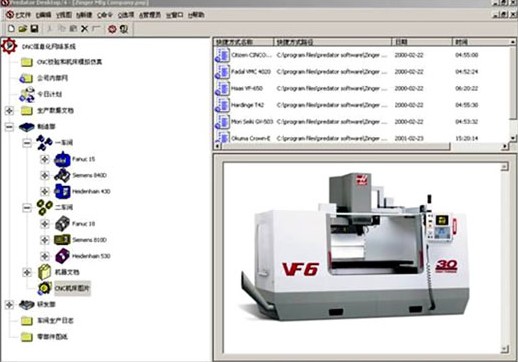The image size is (518, 362).
Task: Click the Fadal VMC 4020 list entry
Action: [x=251, y=72]
